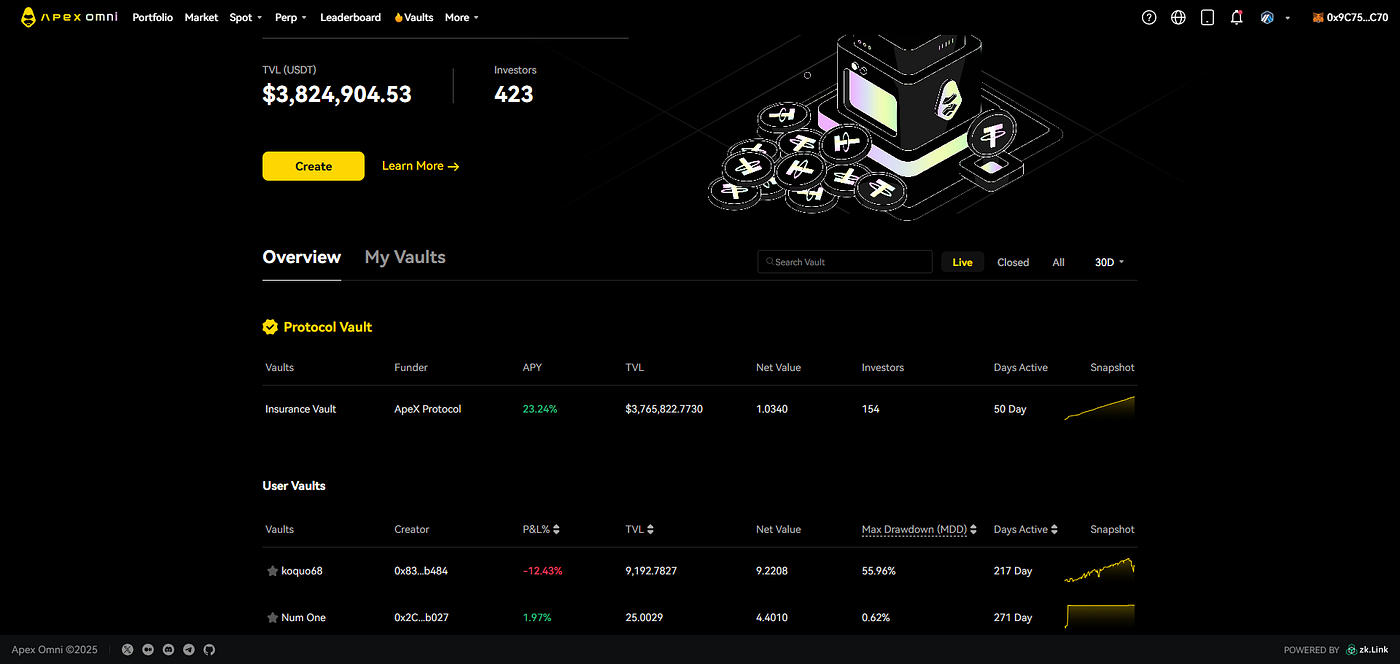Expand the Perp menu dropdown
This screenshot has width=1400, height=664.
click(x=290, y=17)
